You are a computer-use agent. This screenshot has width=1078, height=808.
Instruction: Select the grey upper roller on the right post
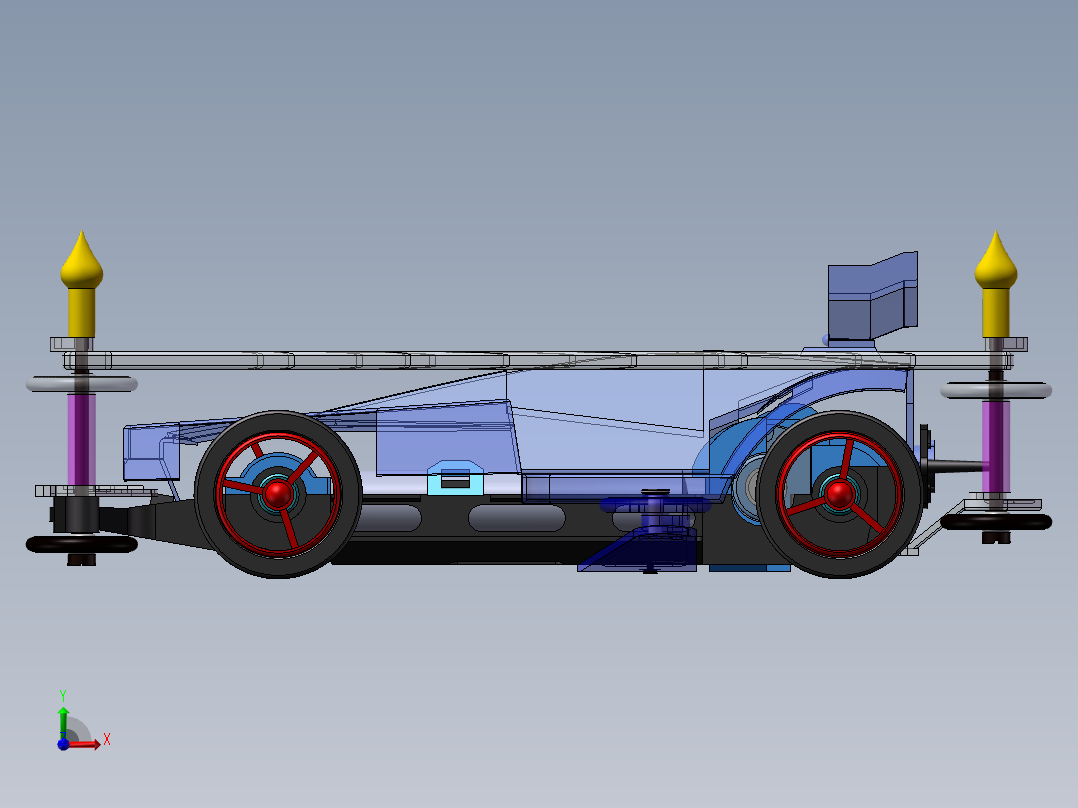coord(996,391)
